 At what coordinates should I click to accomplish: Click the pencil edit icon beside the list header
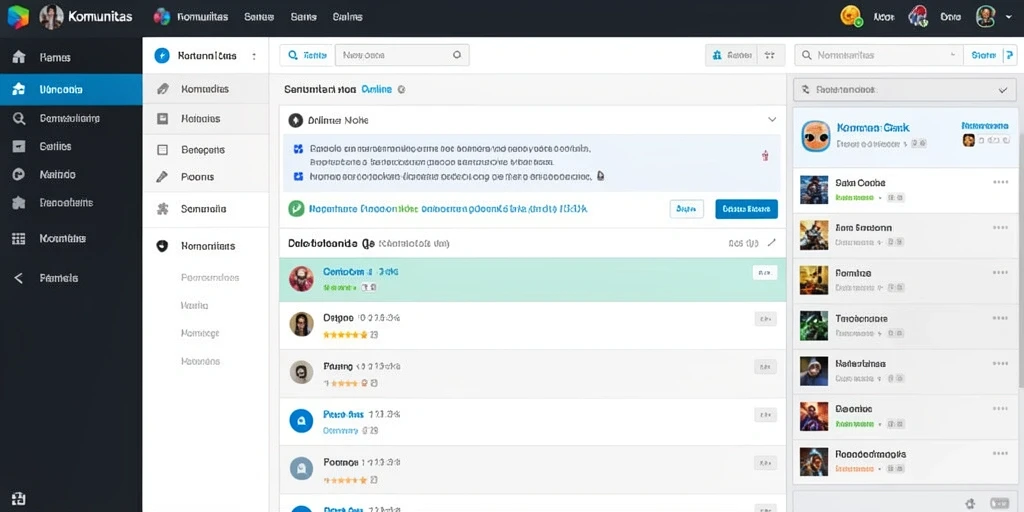pyautogui.click(x=771, y=243)
